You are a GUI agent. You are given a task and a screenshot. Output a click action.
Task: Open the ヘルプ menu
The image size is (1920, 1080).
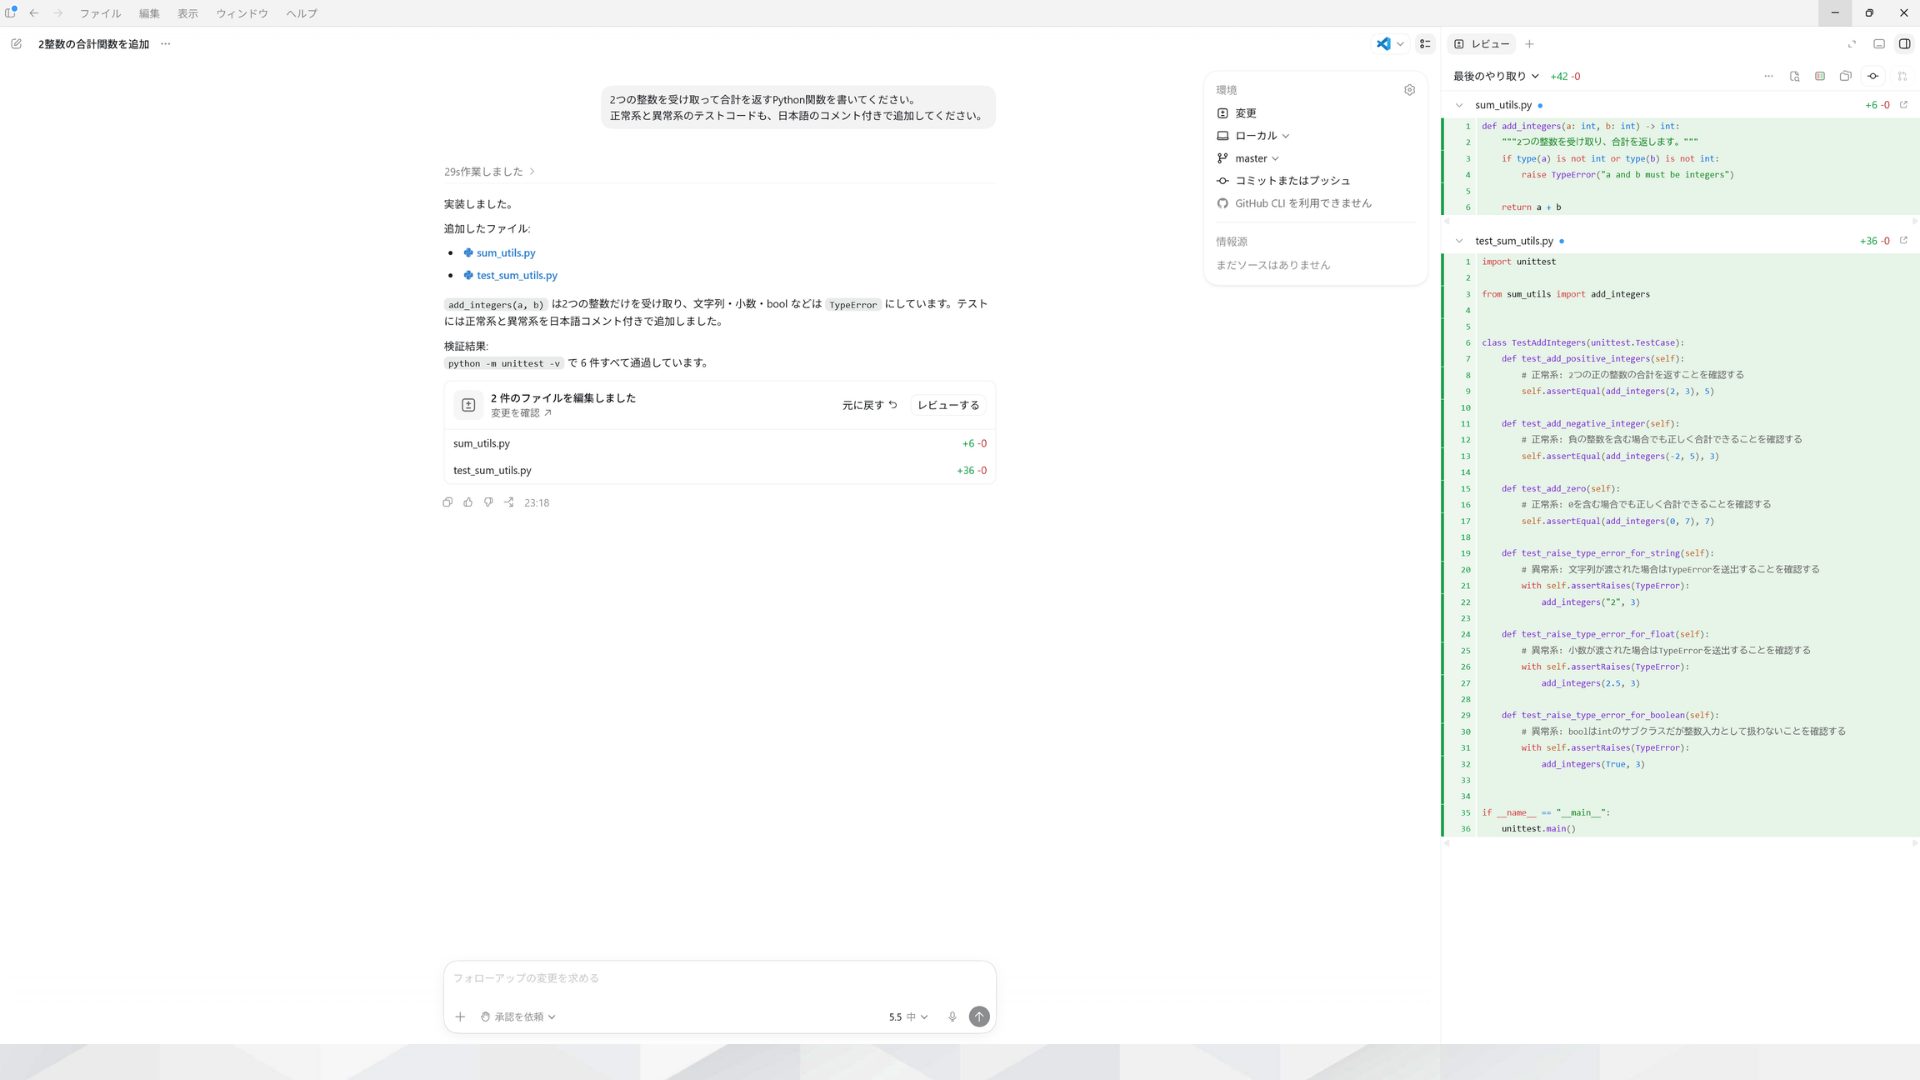point(301,13)
